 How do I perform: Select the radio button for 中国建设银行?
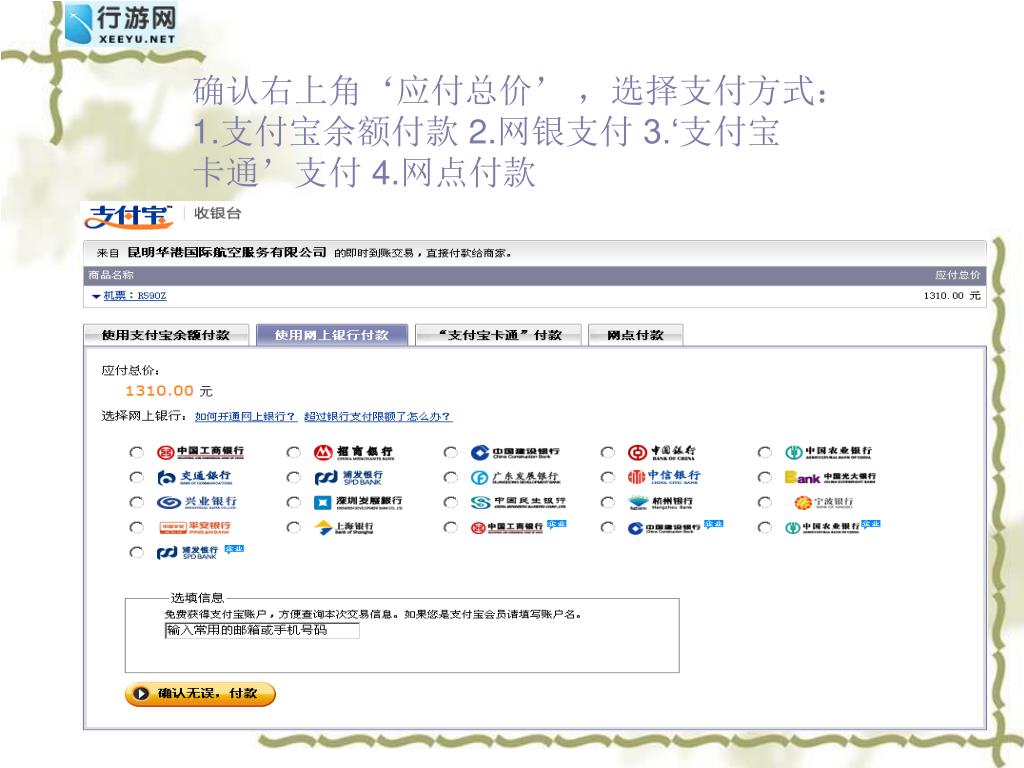(450, 452)
